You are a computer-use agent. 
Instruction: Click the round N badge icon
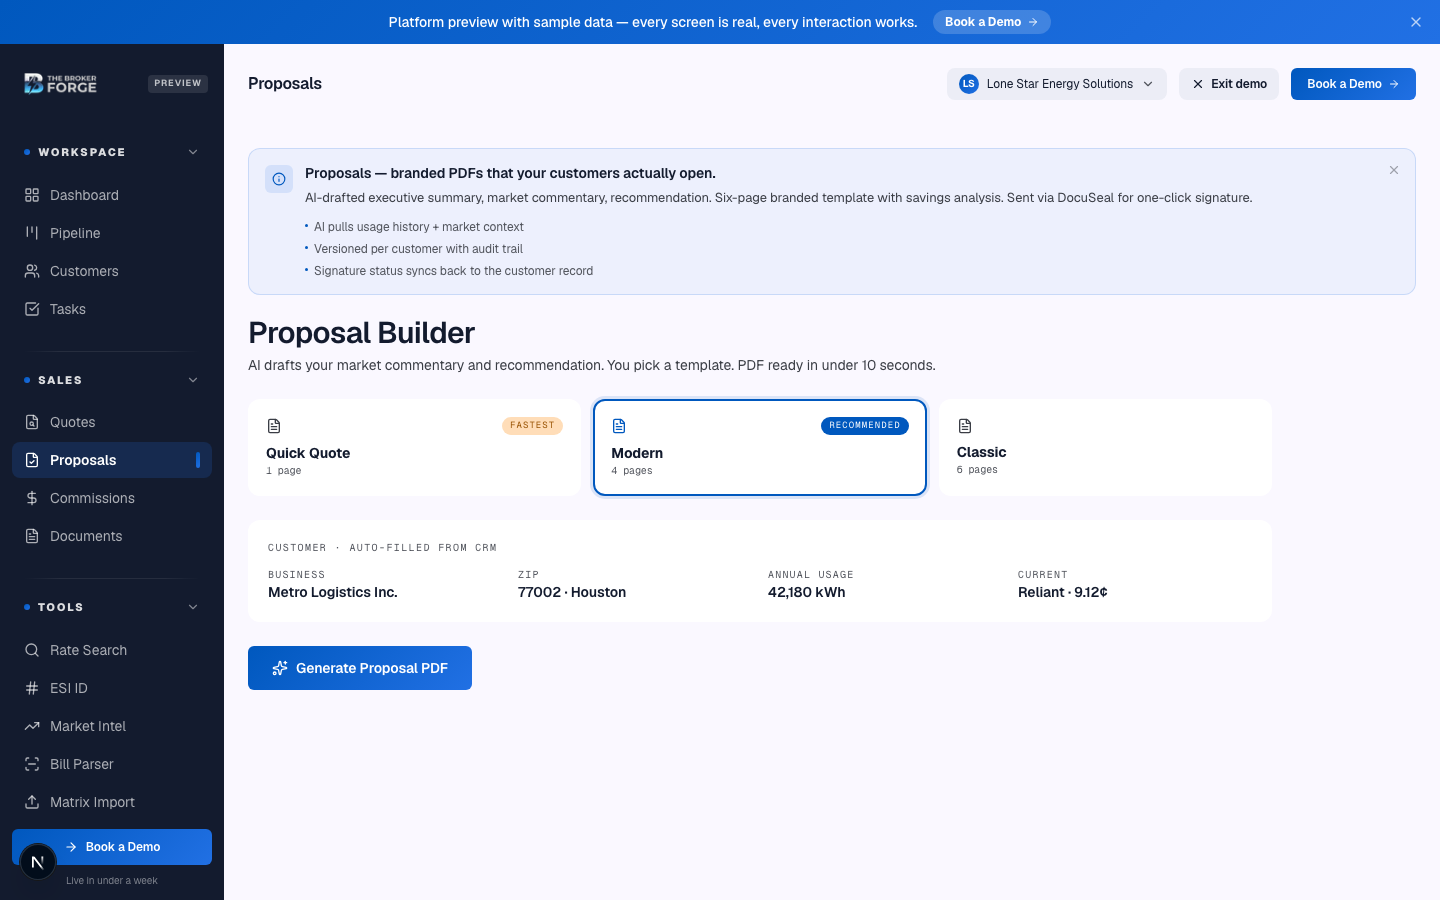pyautogui.click(x=38, y=862)
